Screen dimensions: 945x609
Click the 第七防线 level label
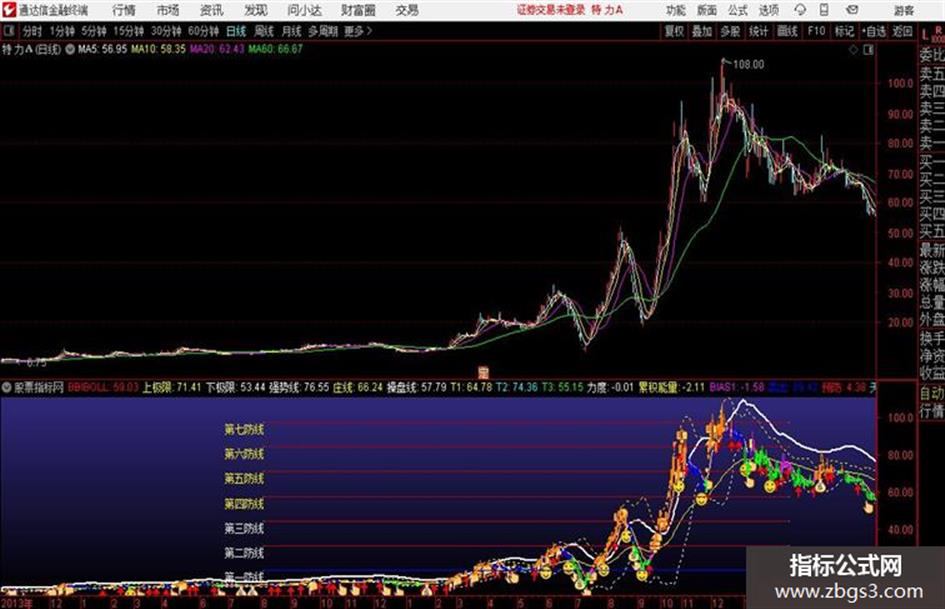244,430
